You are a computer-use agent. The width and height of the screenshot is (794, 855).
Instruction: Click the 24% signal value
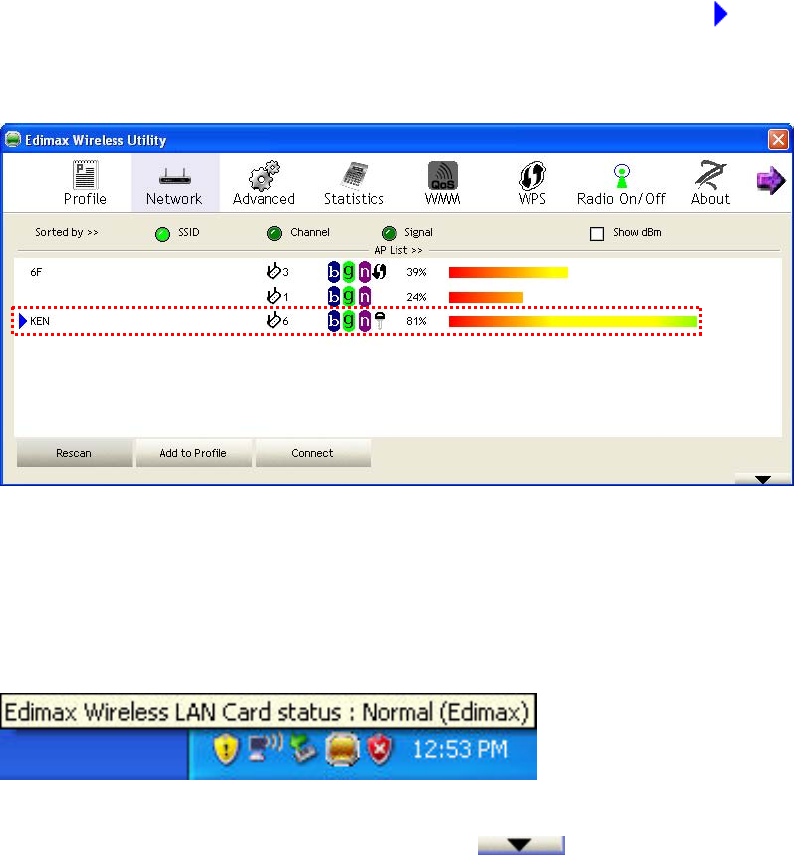(x=416, y=297)
